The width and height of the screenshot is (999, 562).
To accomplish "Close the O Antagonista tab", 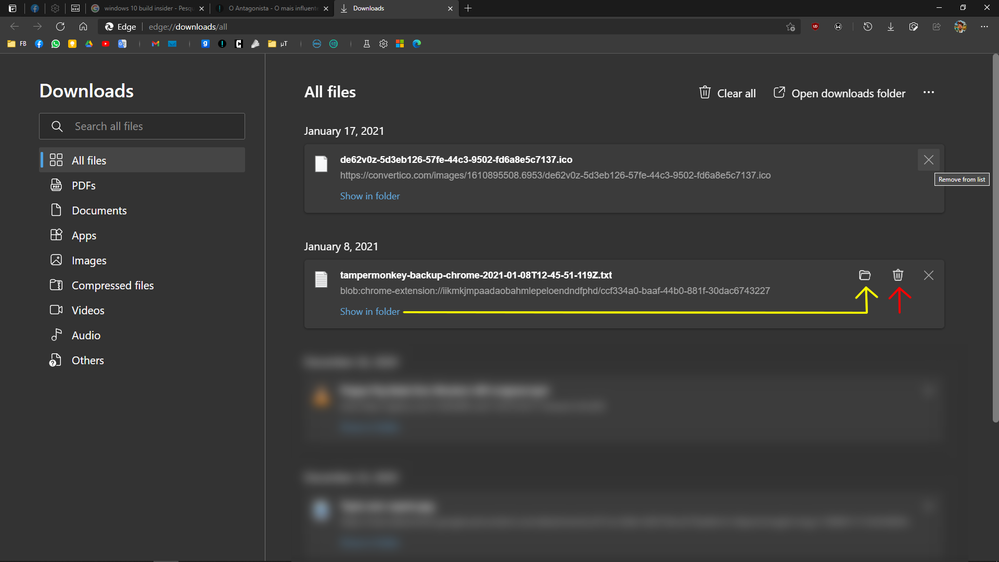I will pos(326,8).
